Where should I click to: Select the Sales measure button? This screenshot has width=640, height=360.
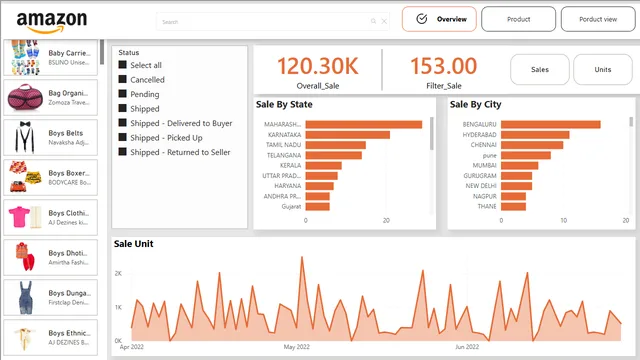(540, 69)
